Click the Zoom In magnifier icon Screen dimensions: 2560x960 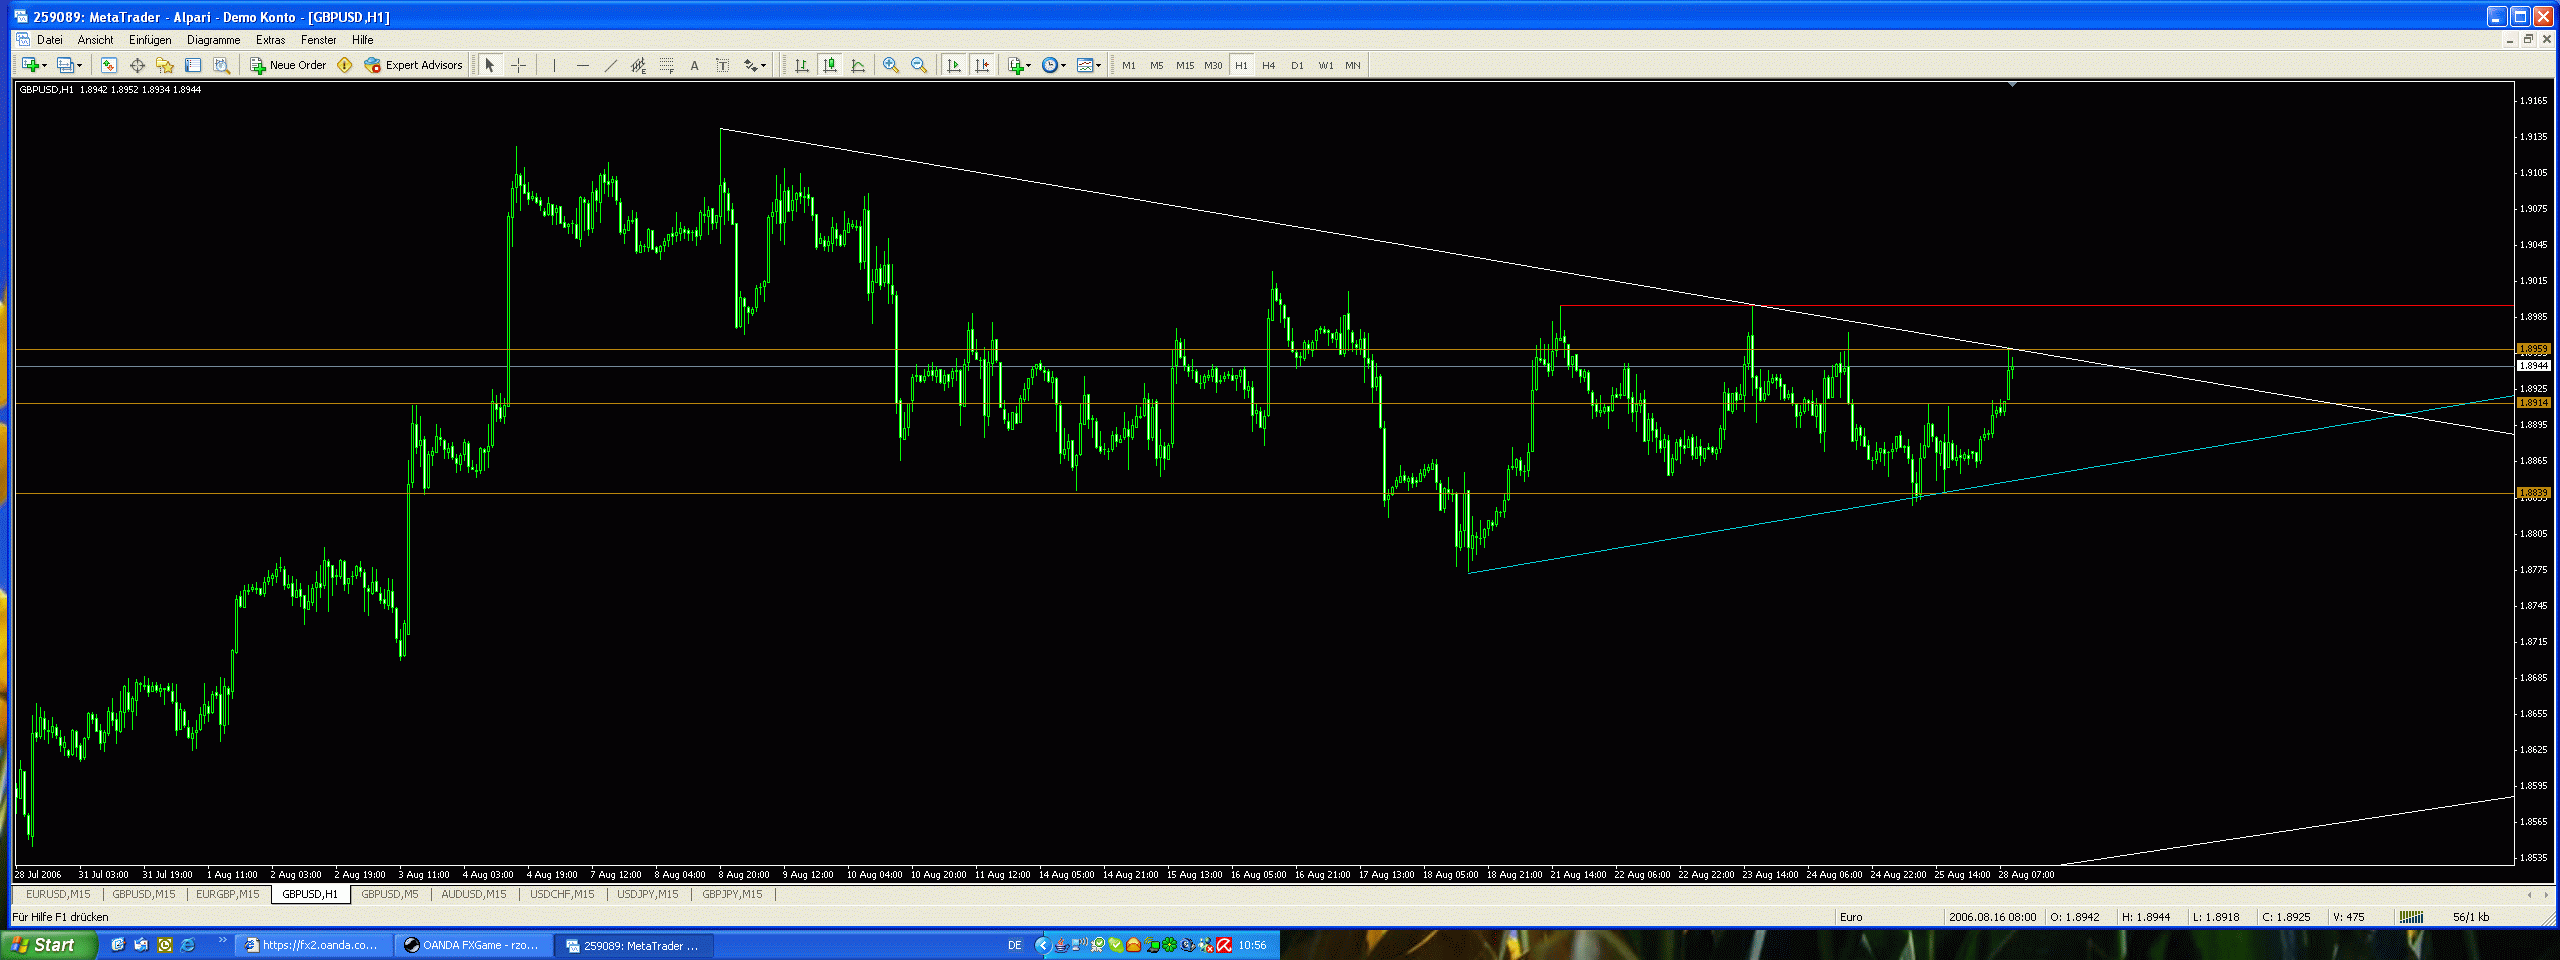coord(890,65)
